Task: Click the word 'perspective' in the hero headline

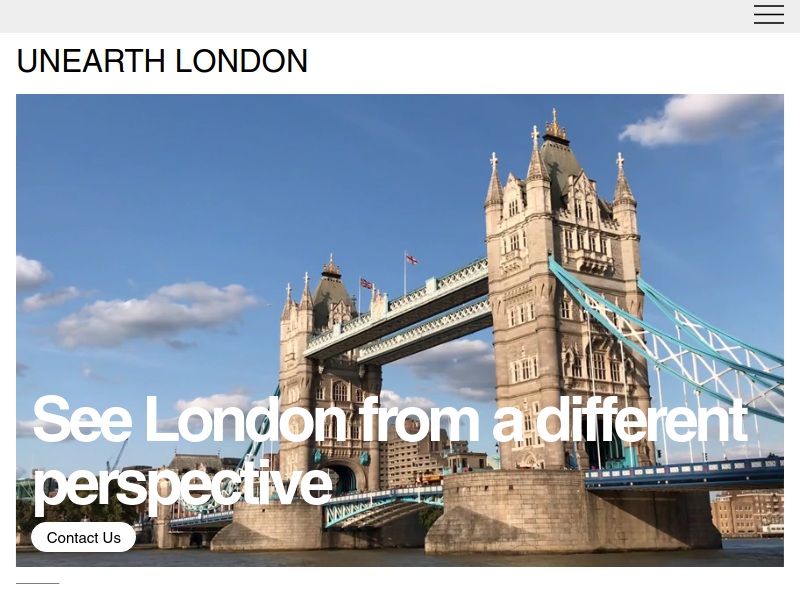Action: pyautogui.click(x=183, y=483)
